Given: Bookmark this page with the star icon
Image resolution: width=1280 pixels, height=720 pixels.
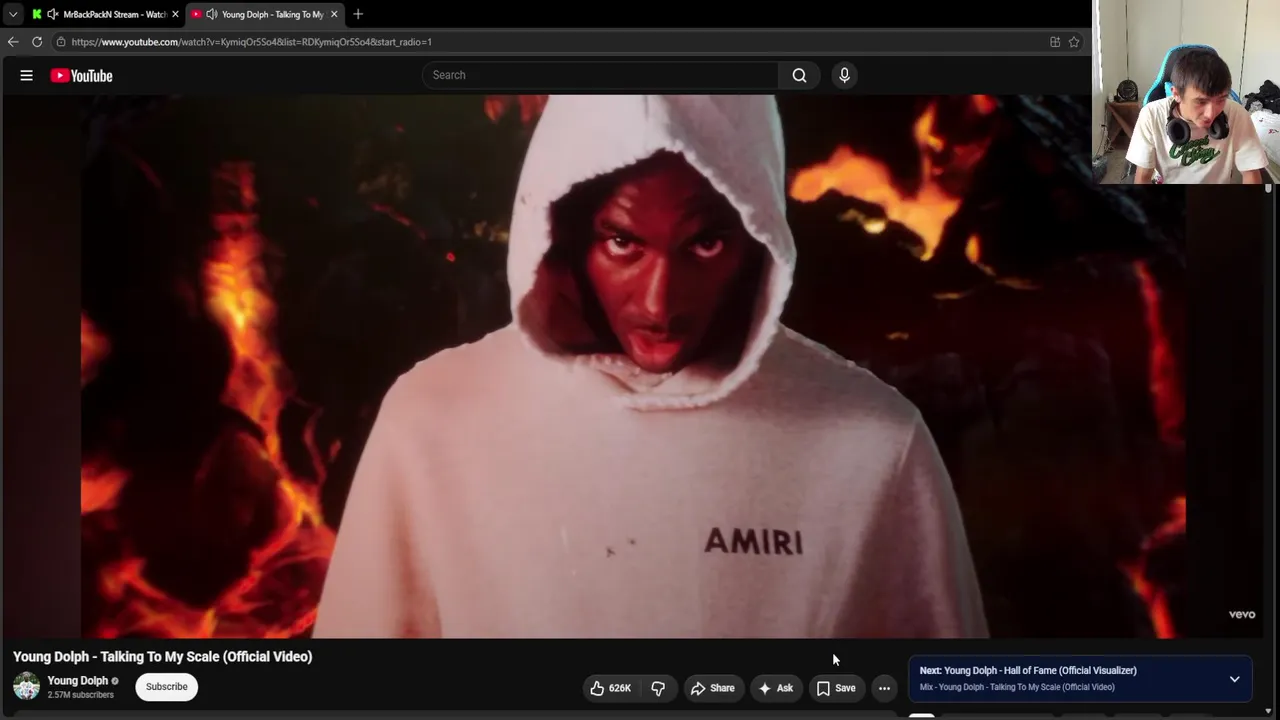Looking at the screenshot, I should coord(1074,42).
